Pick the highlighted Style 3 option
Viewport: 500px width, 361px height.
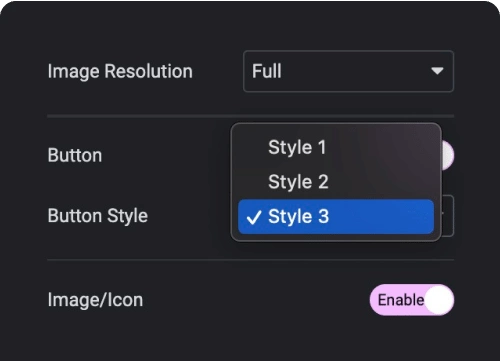(x=336, y=217)
